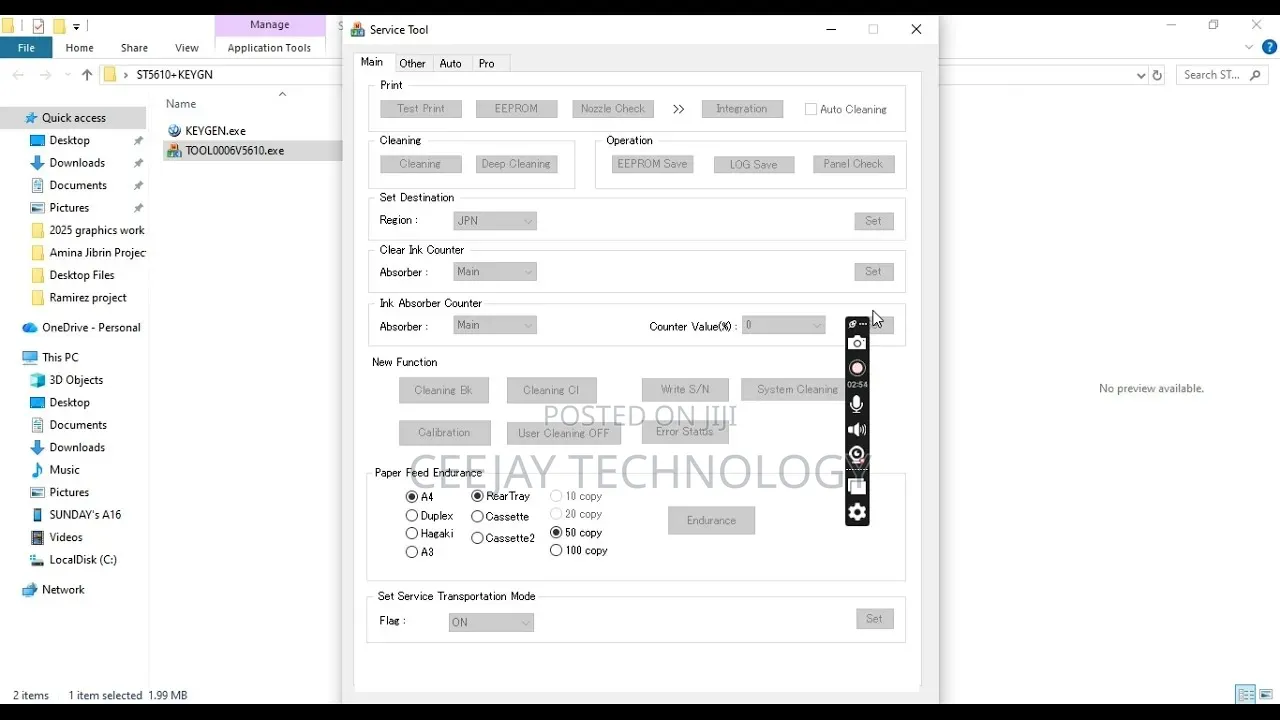This screenshot has height=720, width=1280.
Task: Click the Nozzle Check button
Action: click(613, 109)
